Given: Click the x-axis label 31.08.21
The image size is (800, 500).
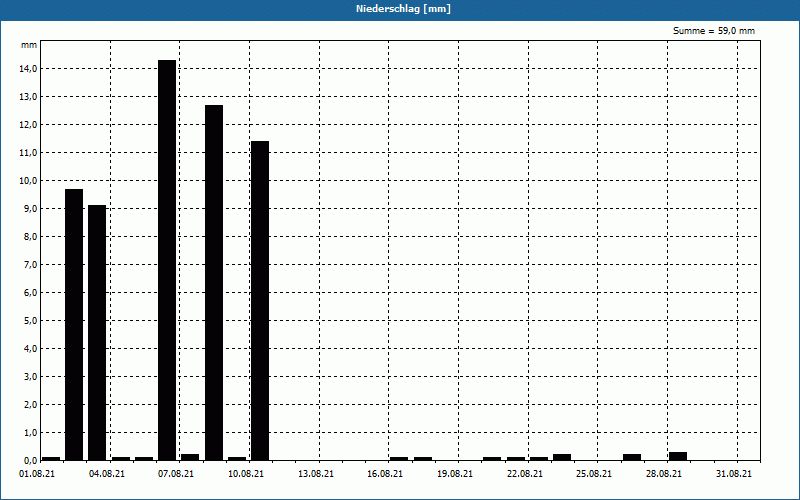Looking at the screenshot, I should coord(734,474).
